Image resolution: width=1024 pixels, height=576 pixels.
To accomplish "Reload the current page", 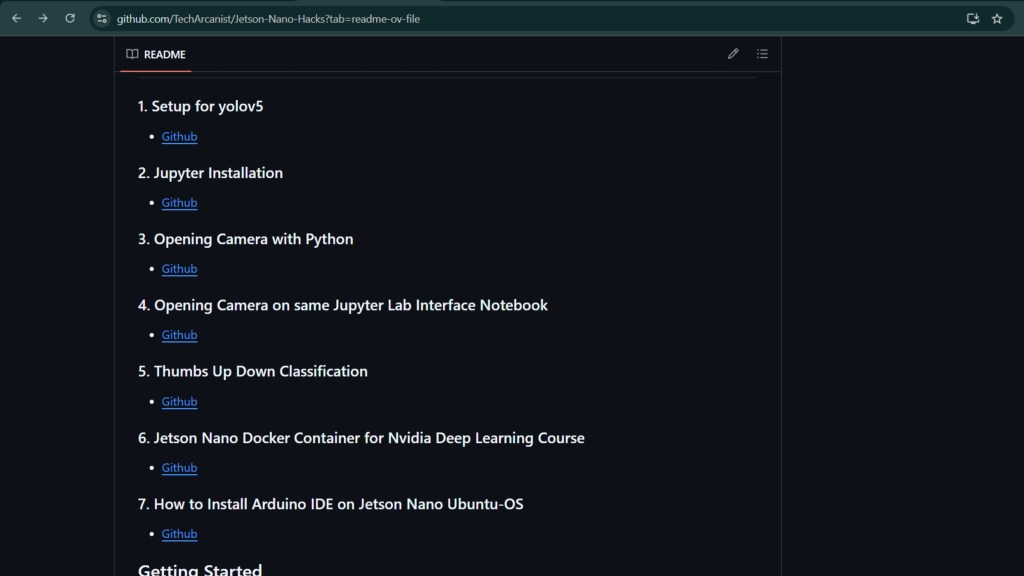I will 70,18.
